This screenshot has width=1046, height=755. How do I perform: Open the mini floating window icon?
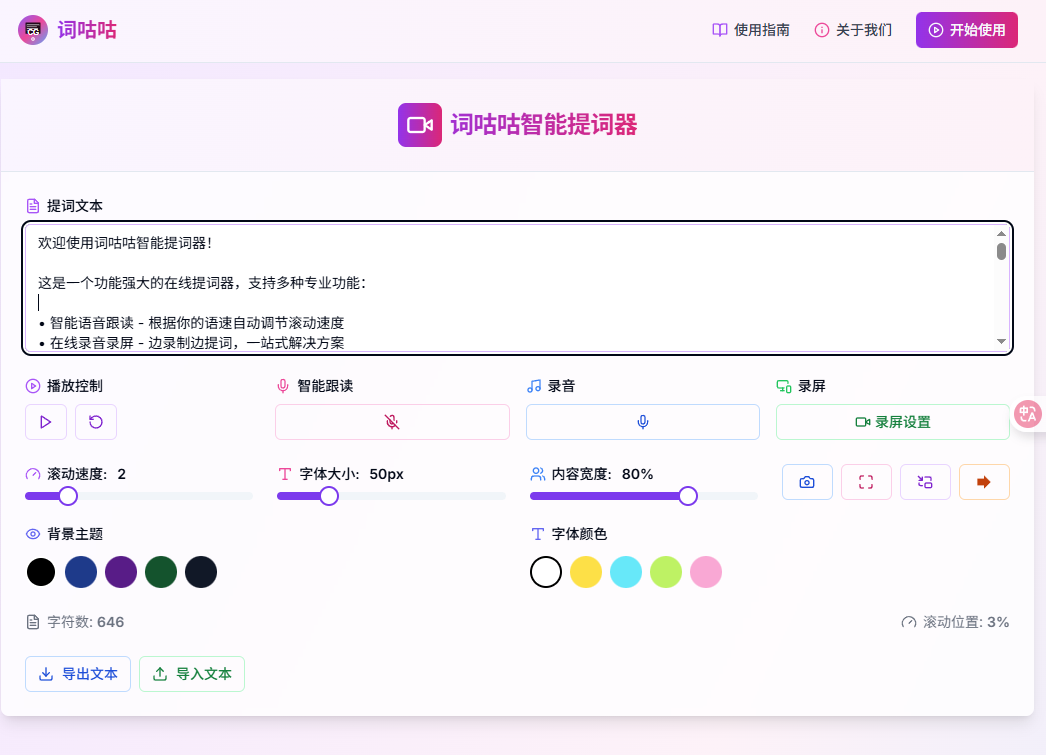925,481
